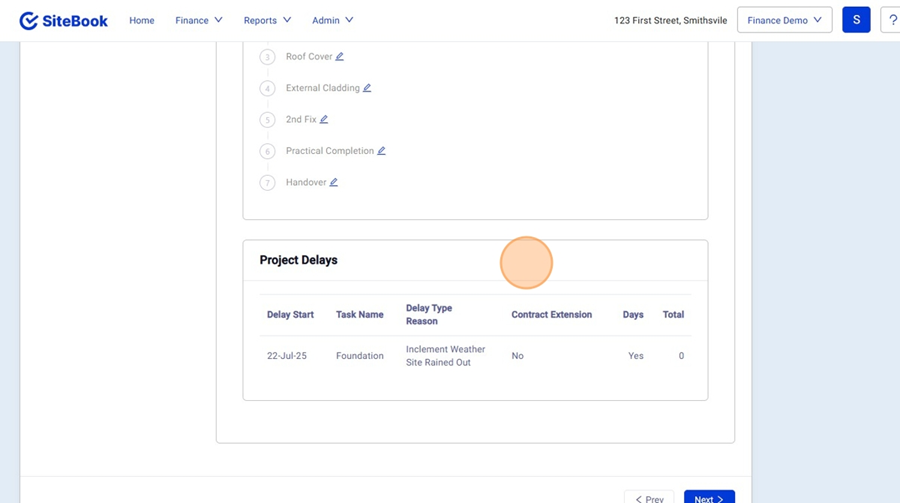The width and height of the screenshot is (900, 503).
Task: Expand the Finance menu
Action: point(198,20)
